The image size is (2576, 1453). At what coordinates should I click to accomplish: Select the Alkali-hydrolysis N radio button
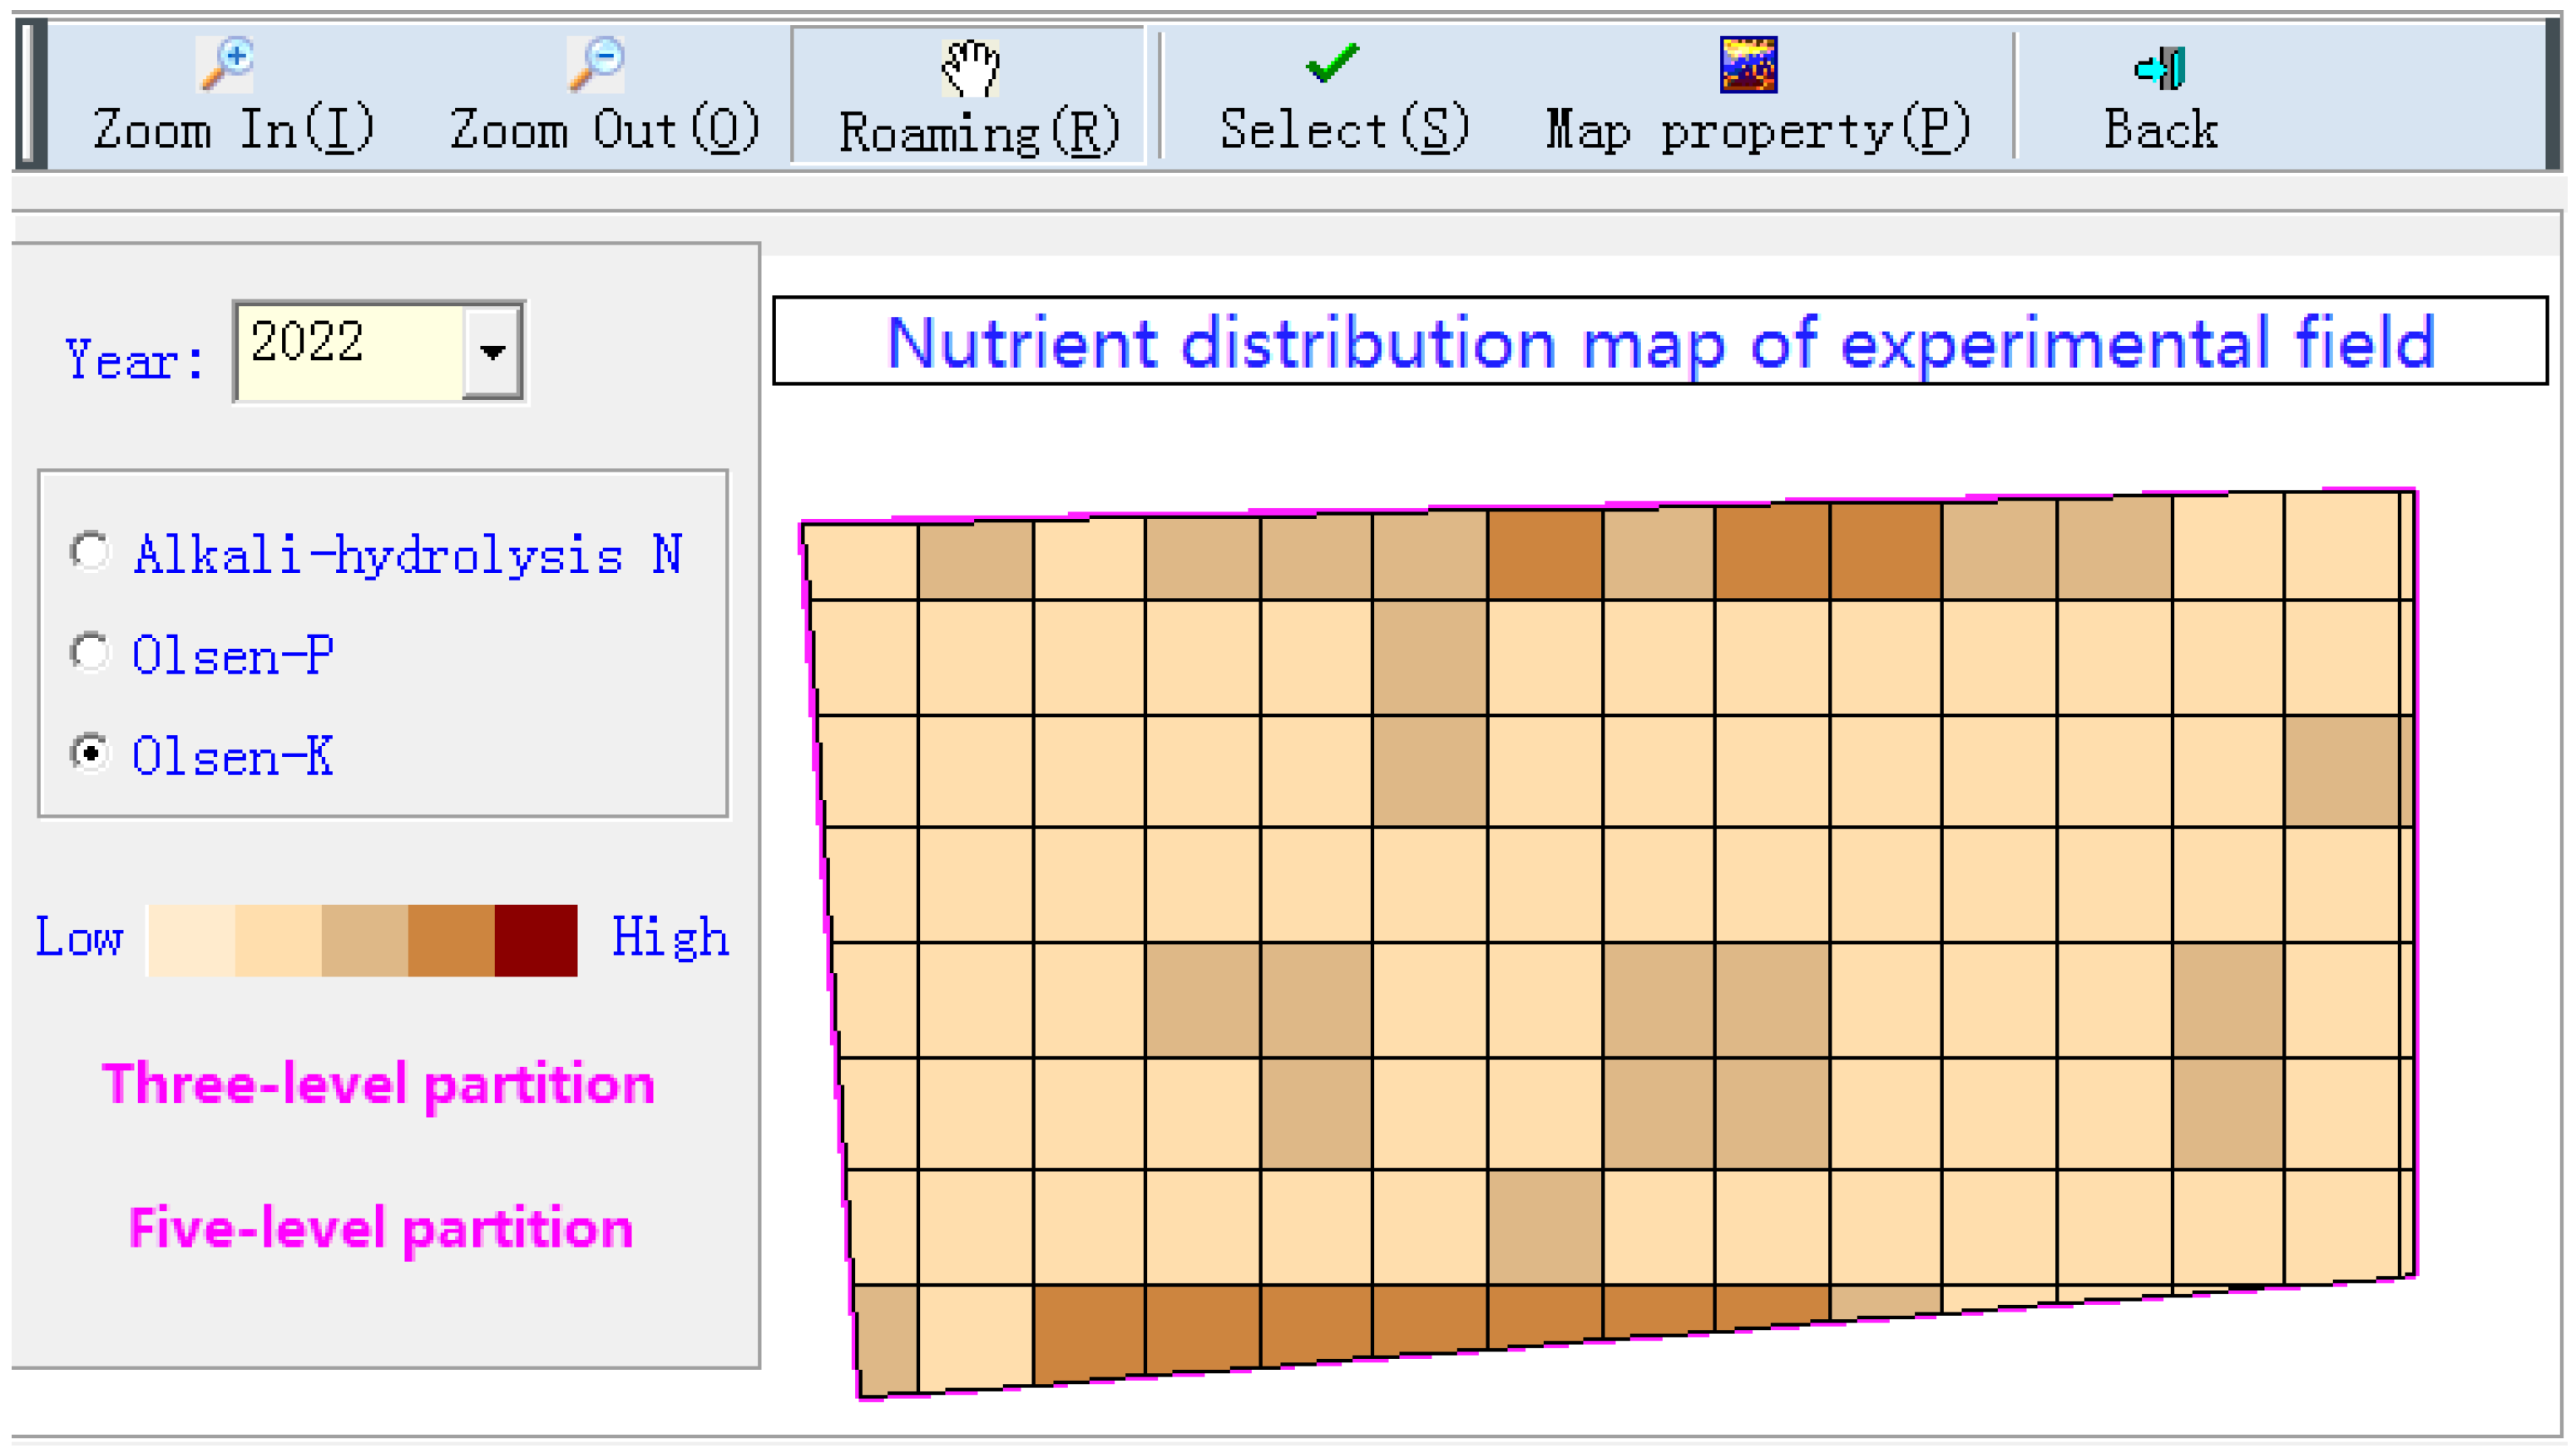tap(90, 551)
